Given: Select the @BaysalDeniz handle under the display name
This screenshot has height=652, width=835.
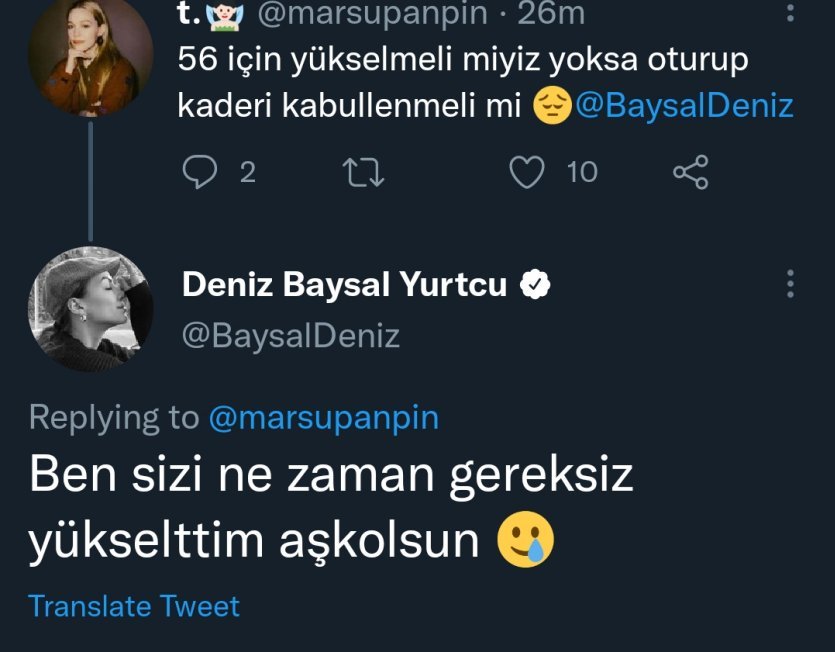Looking at the screenshot, I should pos(291,335).
